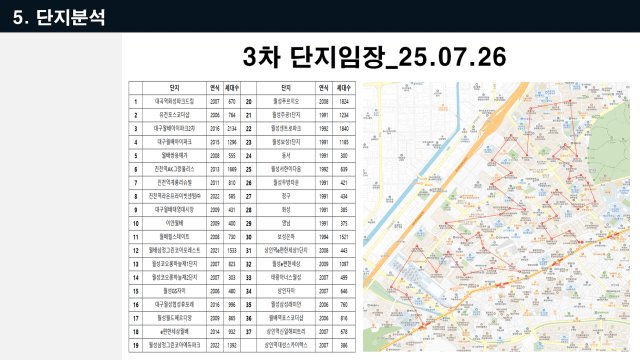Screen dimensions: 640x360
Task: Click household count 1533 in row 12
Action: (x=232, y=251)
